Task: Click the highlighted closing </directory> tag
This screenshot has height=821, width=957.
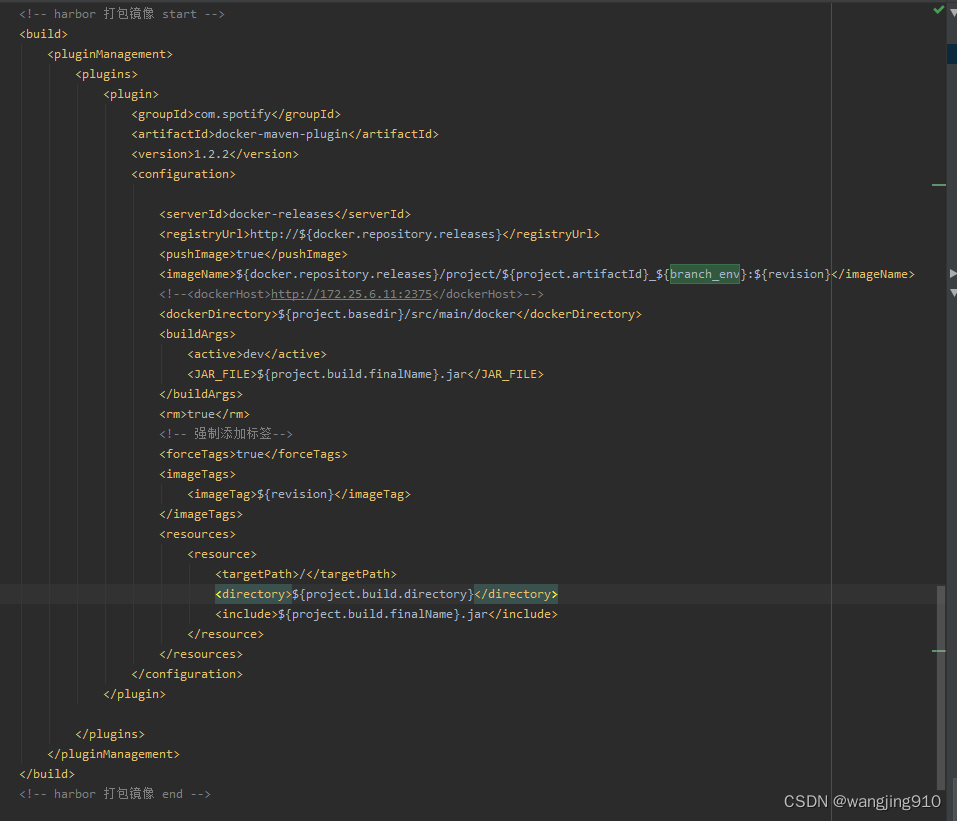Action: [x=516, y=594]
